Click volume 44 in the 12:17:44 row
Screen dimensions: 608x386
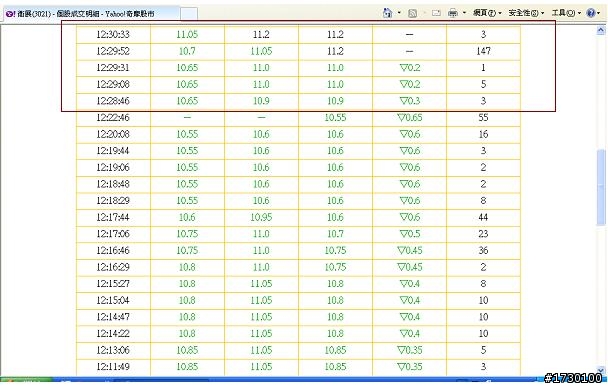click(483, 217)
